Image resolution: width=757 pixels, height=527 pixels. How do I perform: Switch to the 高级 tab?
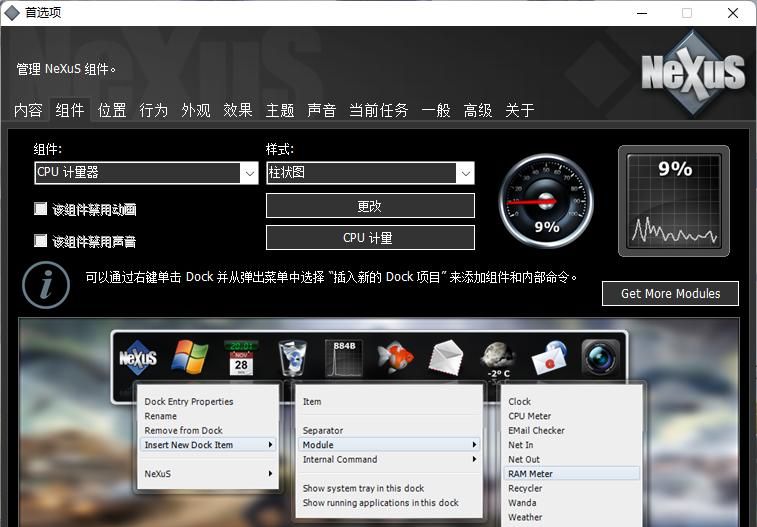(x=477, y=110)
